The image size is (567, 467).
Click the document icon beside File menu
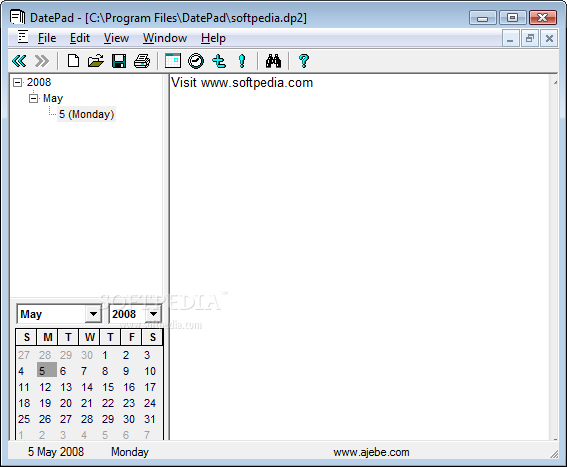23,37
